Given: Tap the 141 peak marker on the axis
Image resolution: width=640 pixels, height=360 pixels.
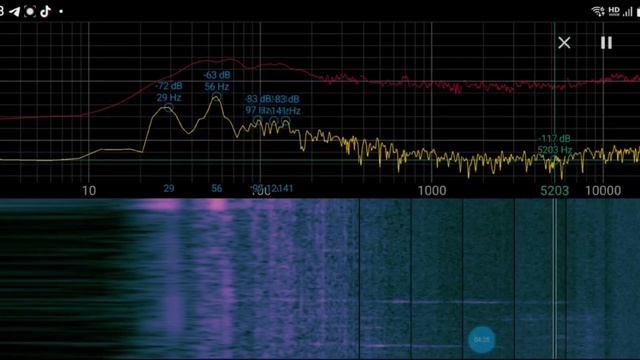Looking at the screenshot, I should [286, 188].
